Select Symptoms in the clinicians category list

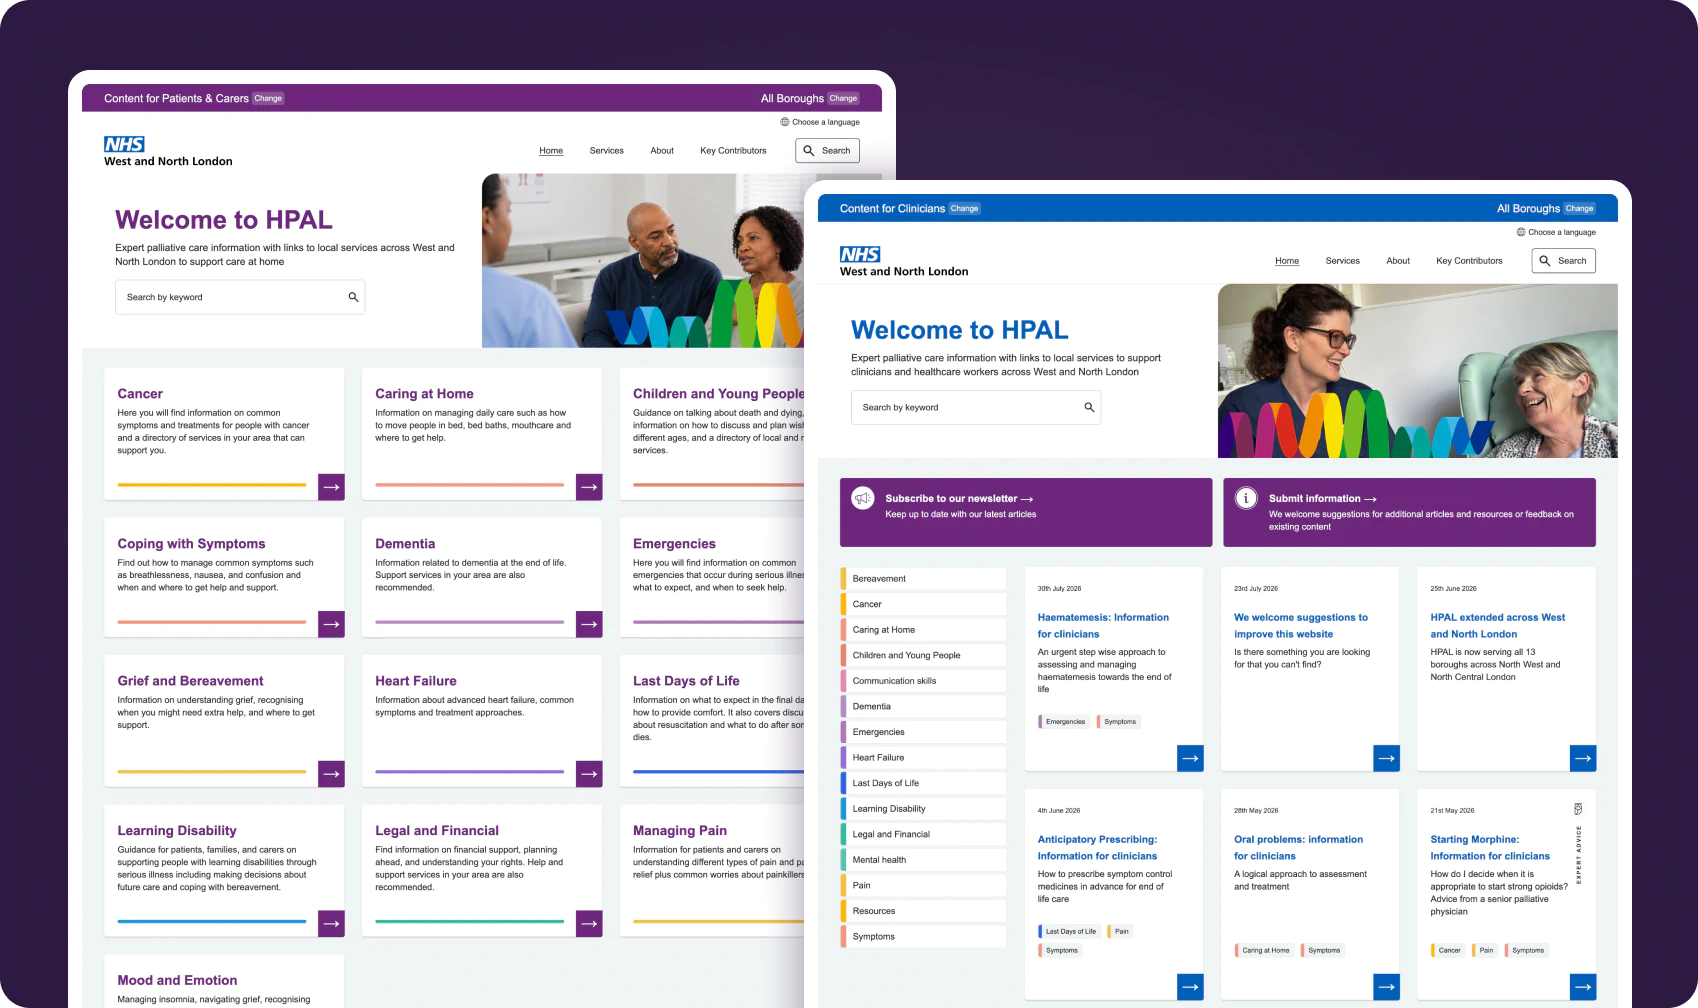(x=923, y=937)
